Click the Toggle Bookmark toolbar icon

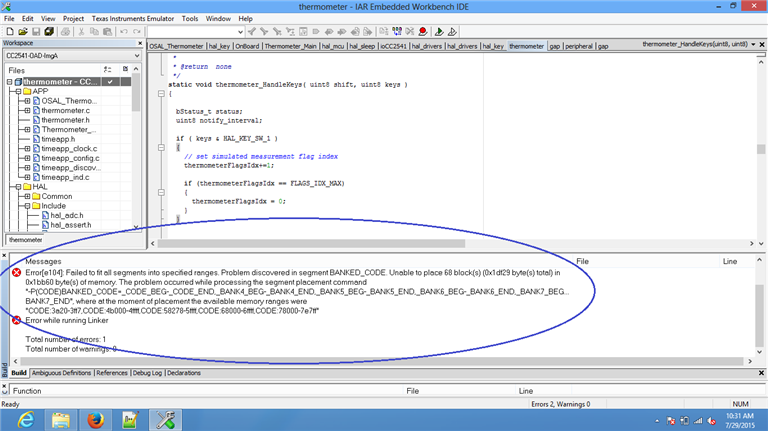[316, 31]
